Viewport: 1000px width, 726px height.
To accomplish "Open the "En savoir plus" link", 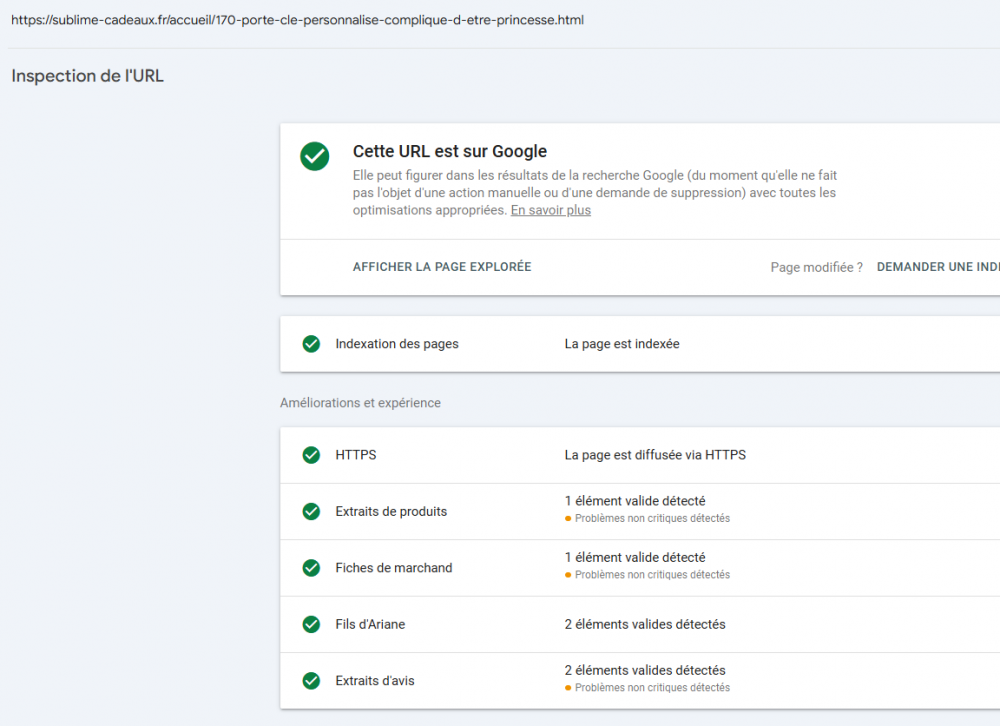I will [550, 210].
